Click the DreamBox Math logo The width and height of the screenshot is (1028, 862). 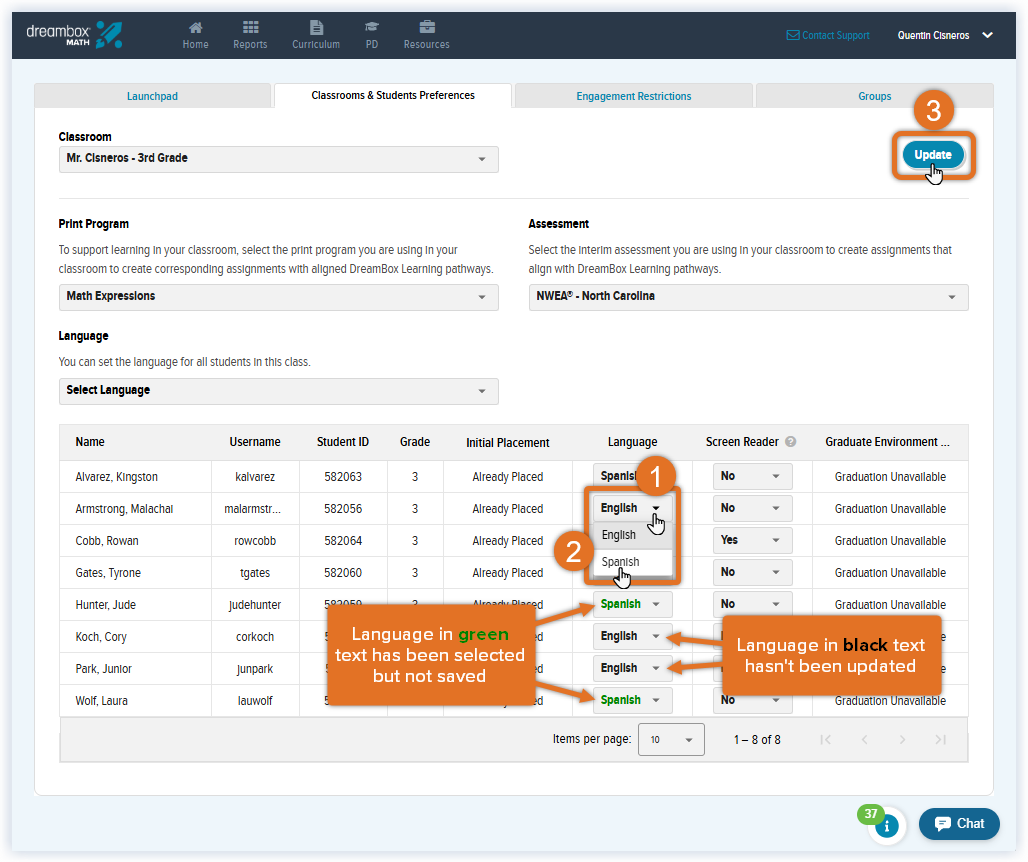point(74,35)
